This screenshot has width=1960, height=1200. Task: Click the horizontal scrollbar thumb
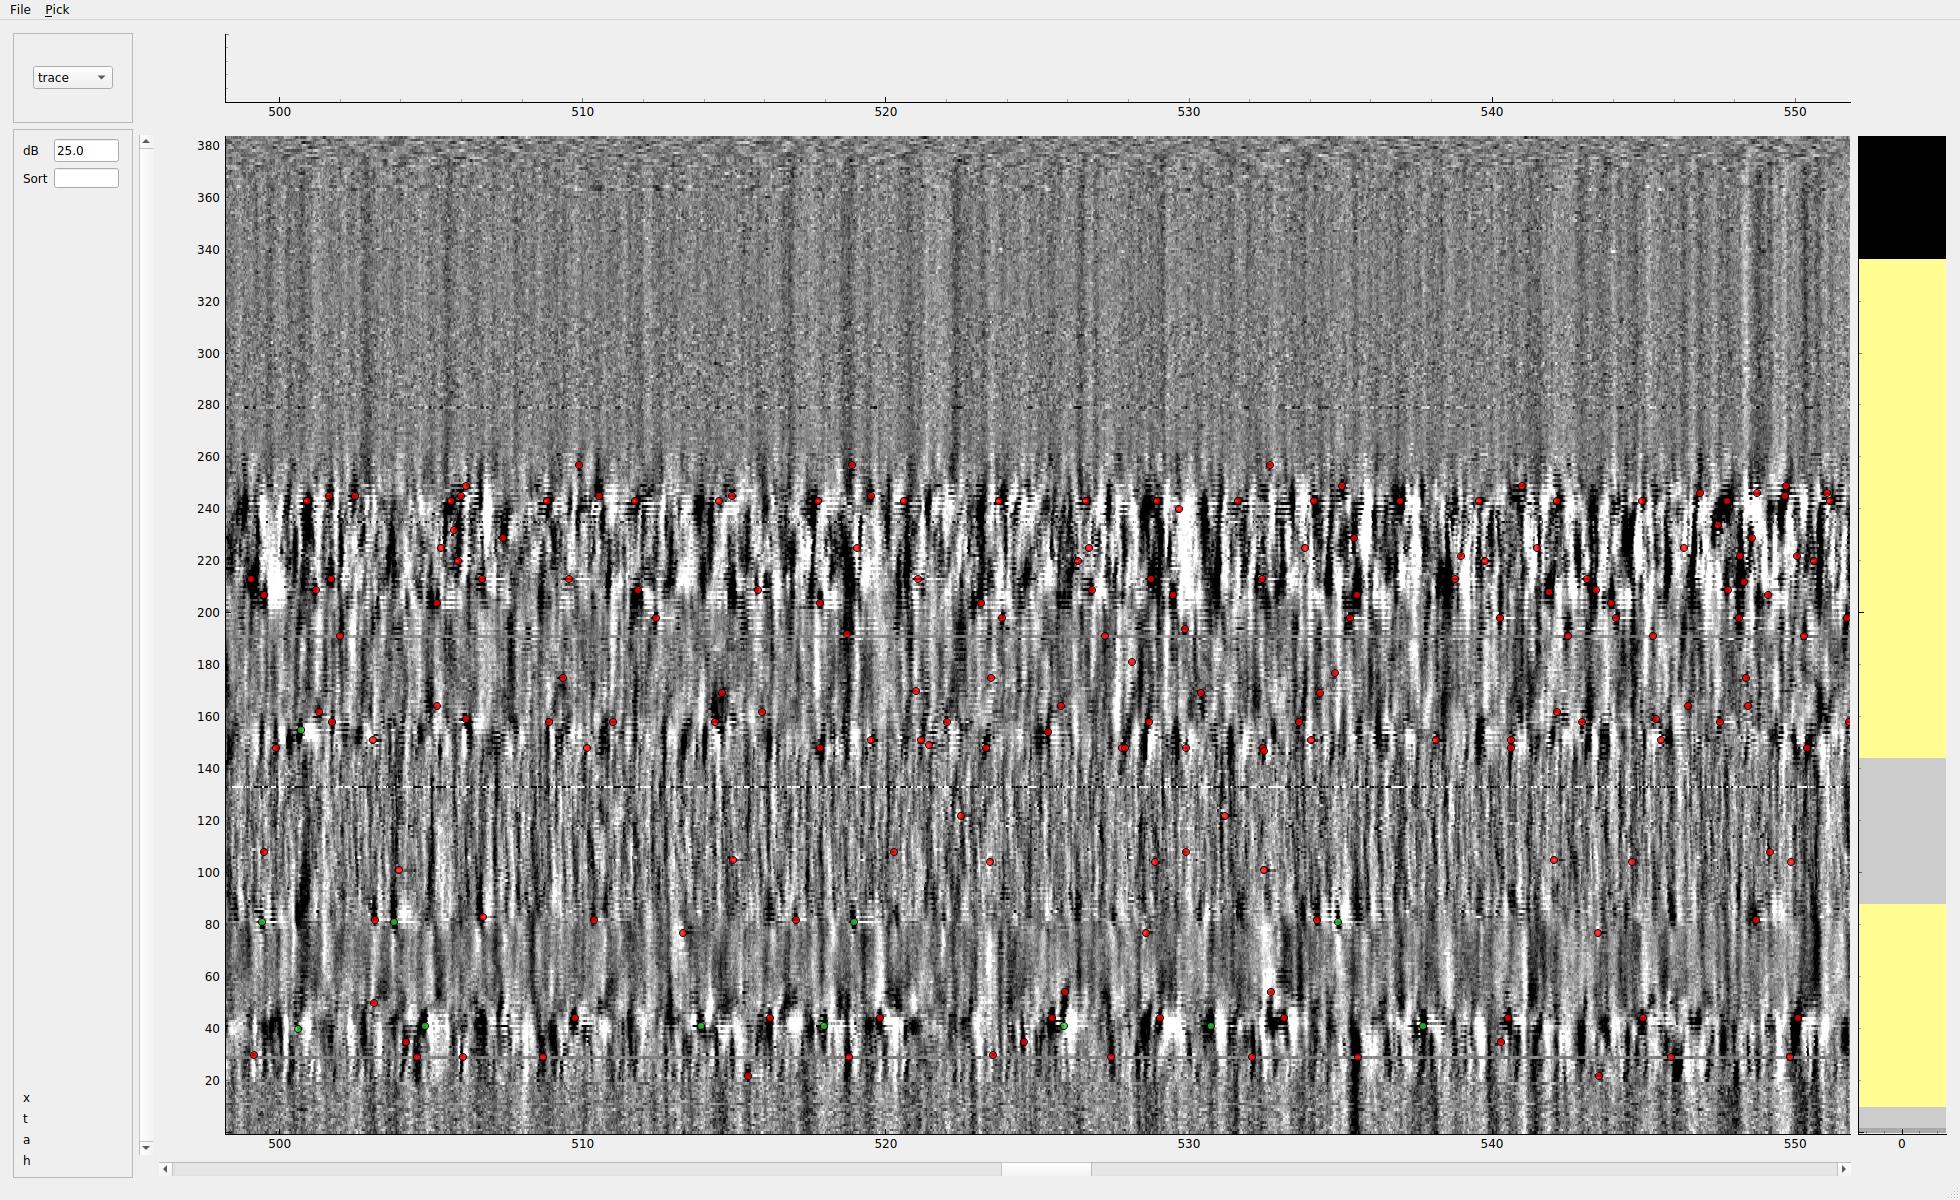[x=1045, y=1168]
